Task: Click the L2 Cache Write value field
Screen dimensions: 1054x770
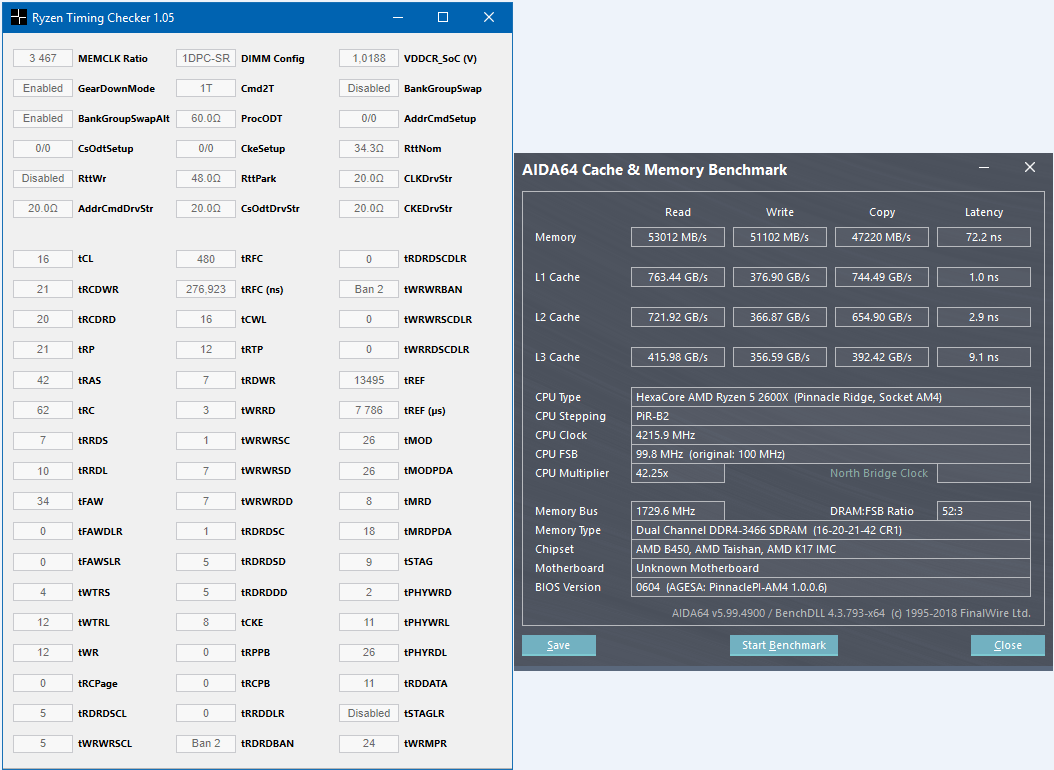Action: click(780, 317)
